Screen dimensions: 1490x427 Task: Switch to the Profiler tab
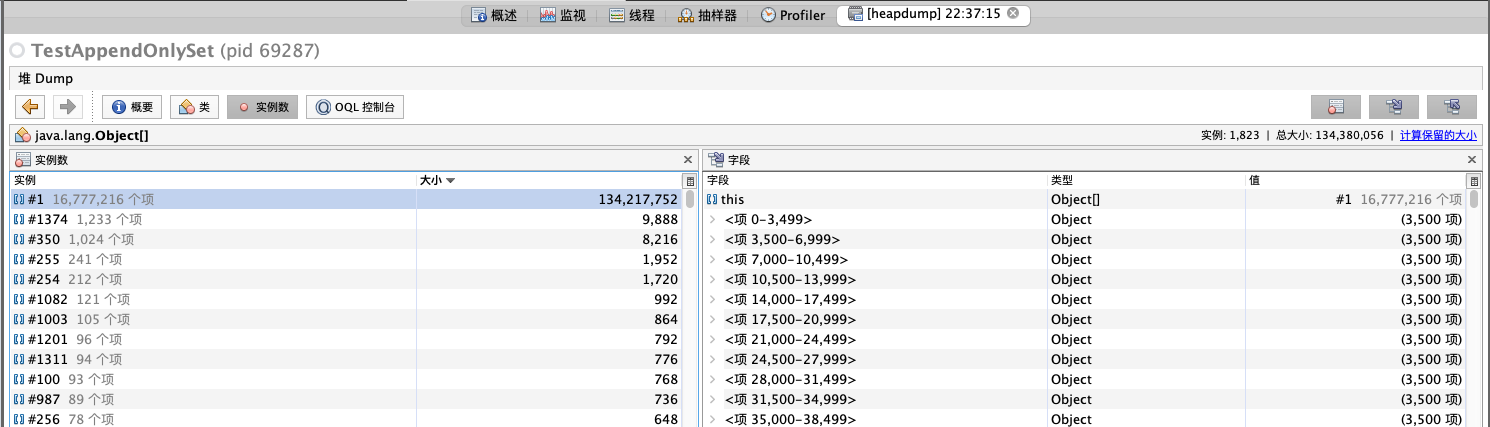coord(793,15)
